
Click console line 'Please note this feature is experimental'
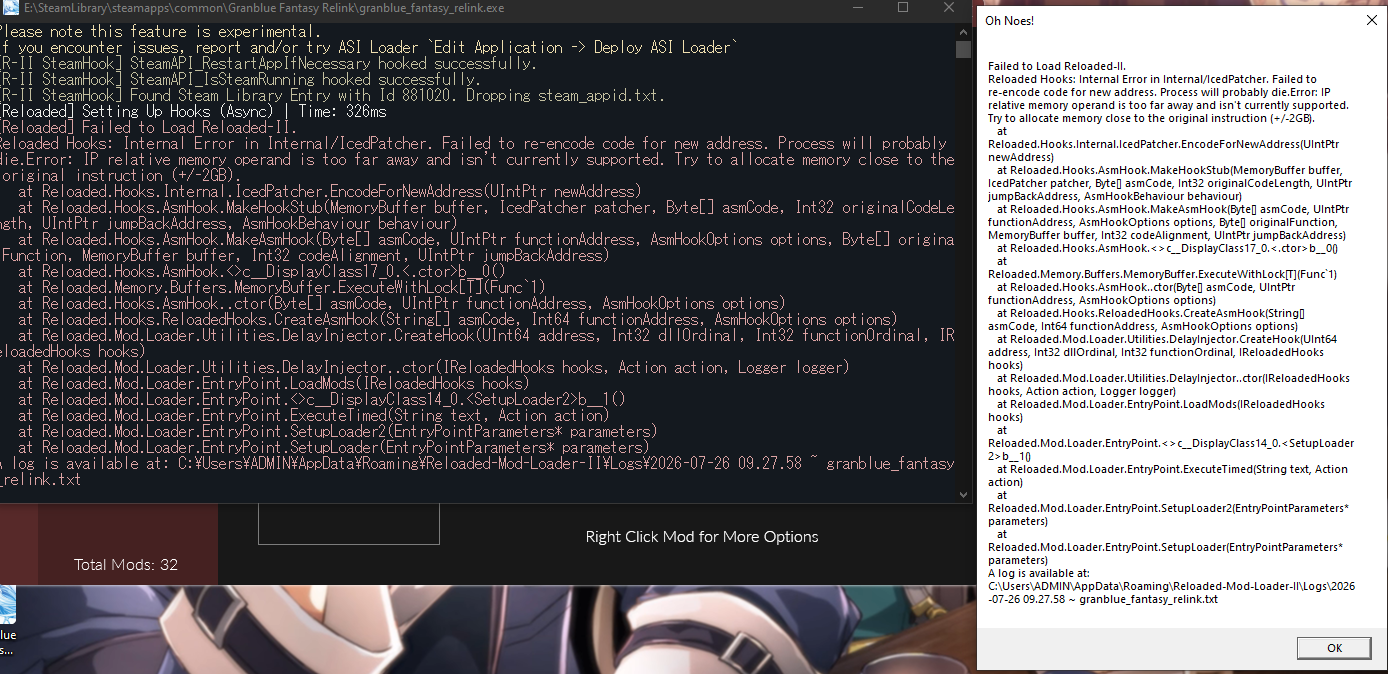[161, 31]
